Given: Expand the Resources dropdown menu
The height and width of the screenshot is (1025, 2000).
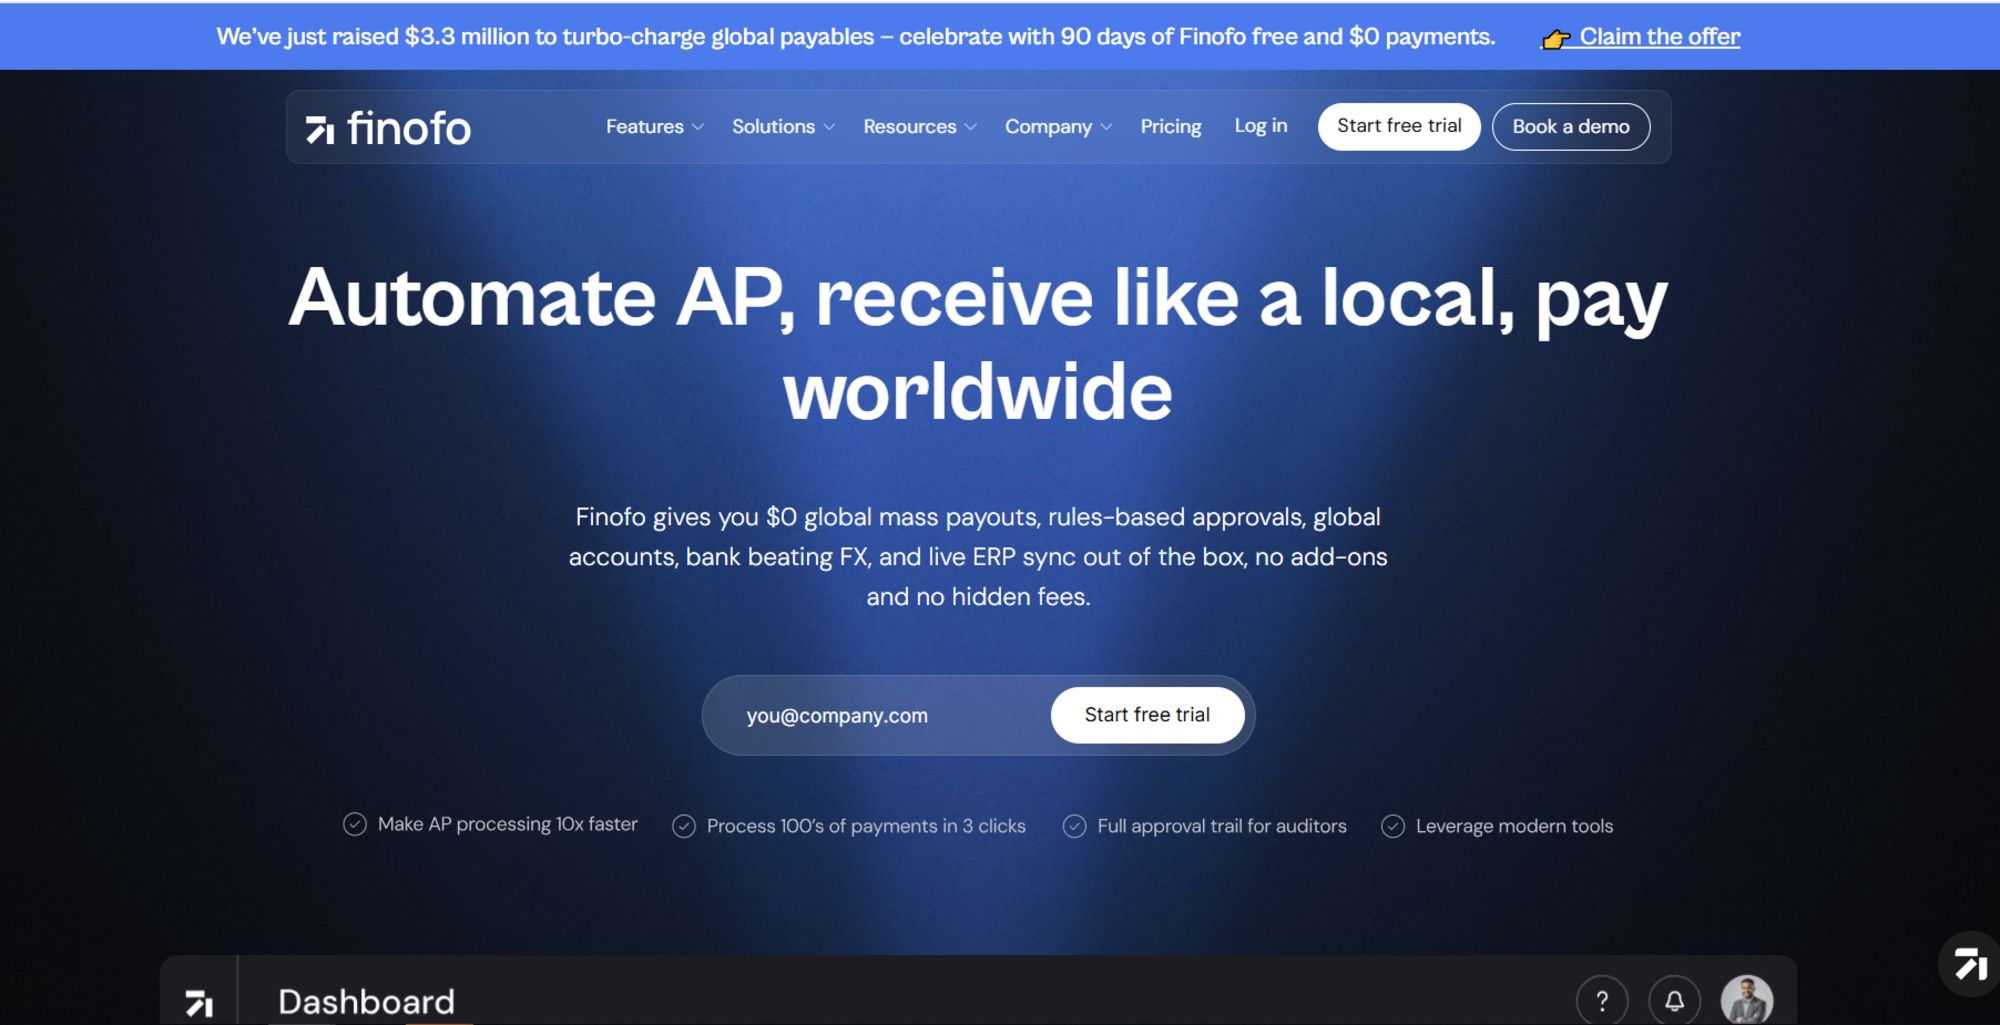Looking at the screenshot, I should click(x=920, y=127).
